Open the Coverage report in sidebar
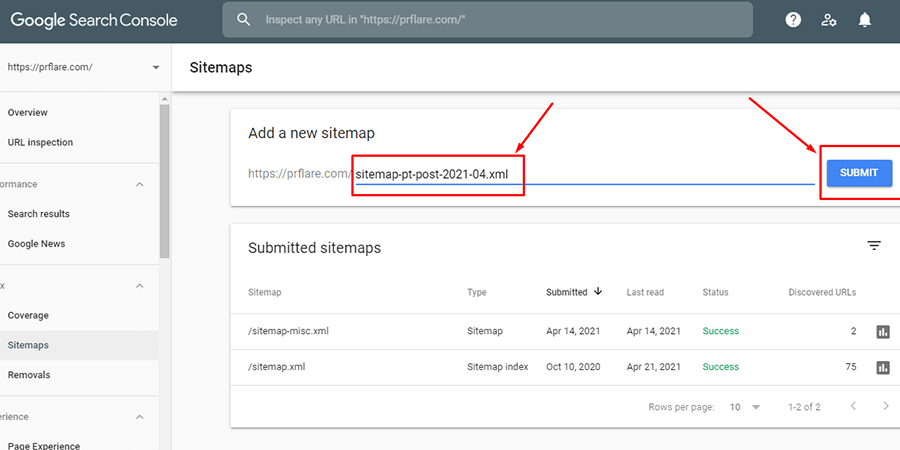Viewport: 900px width, 450px height. pos(28,315)
